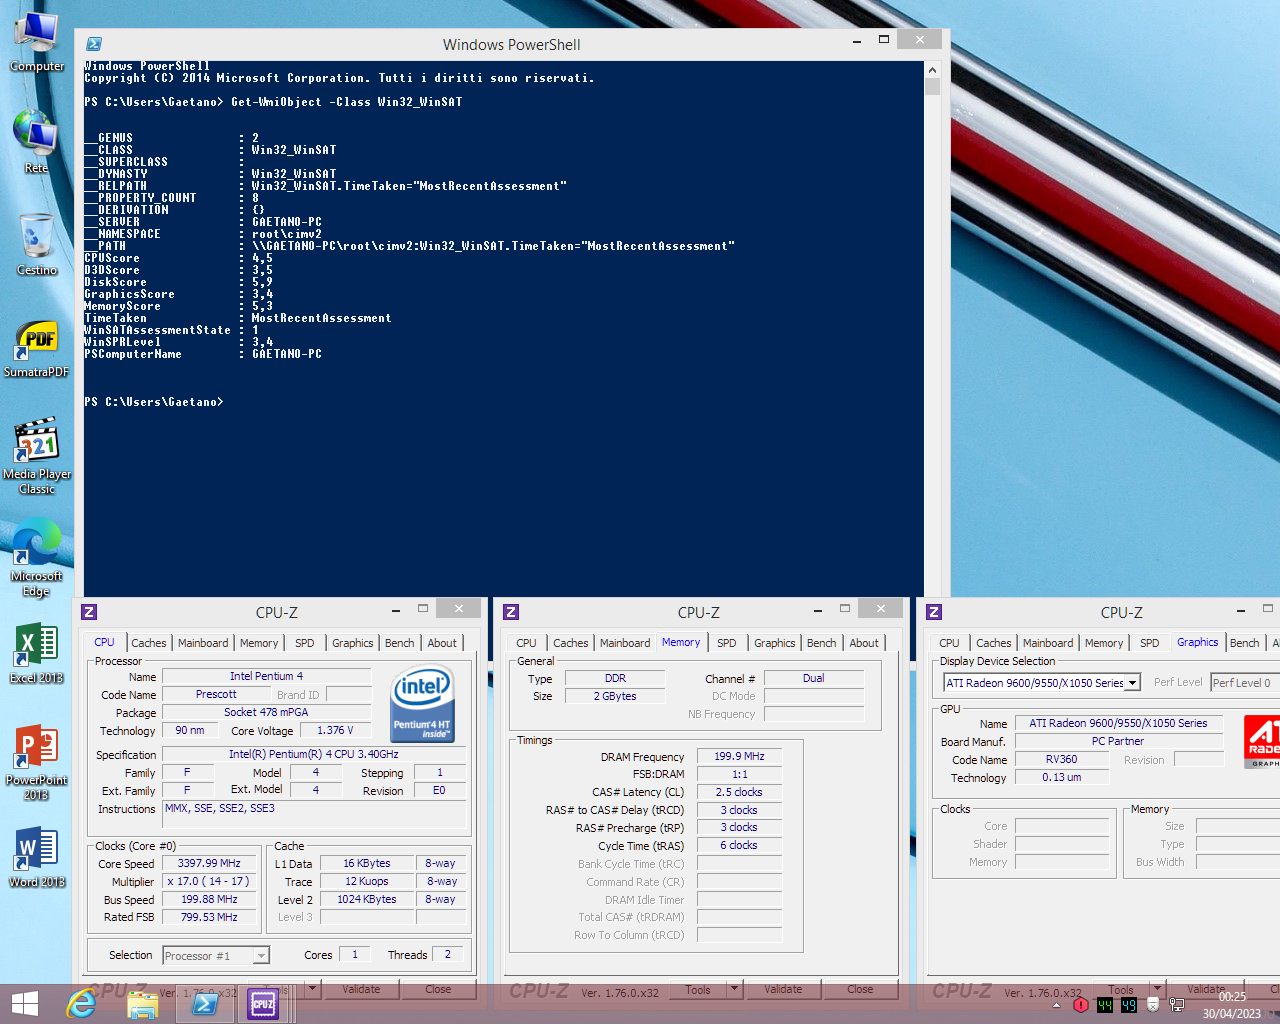Image resolution: width=1280 pixels, height=1024 pixels.
Task: Open File Explorer from the taskbar
Action: (143, 1003)
